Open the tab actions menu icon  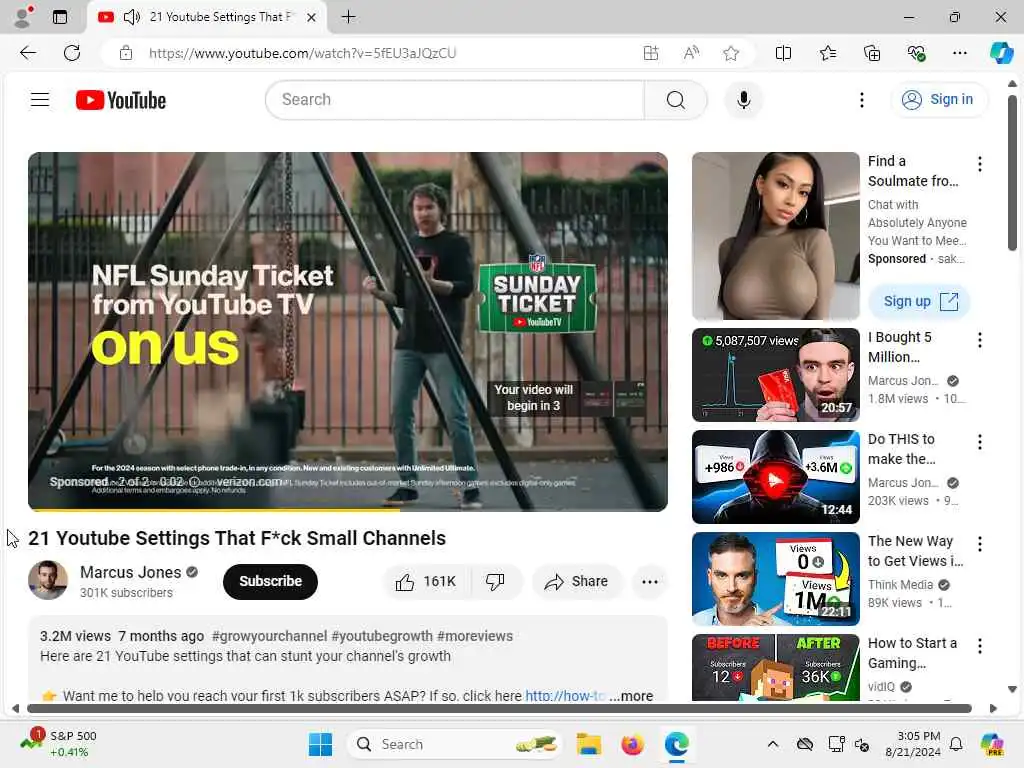[60, 17]
